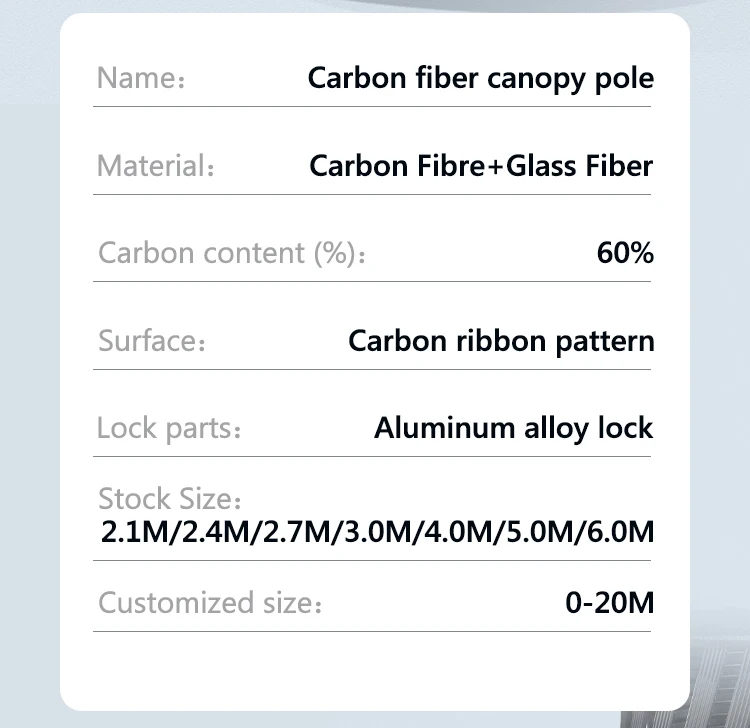Click the "Carbon ribbon pattern" value
750x728 pixels.
[501, 341]
